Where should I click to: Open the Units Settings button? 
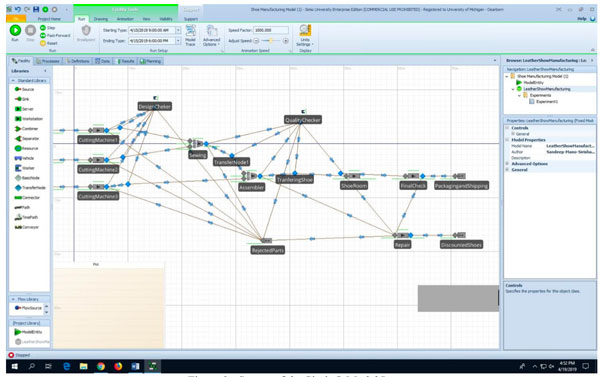click(x=305, y=36)
